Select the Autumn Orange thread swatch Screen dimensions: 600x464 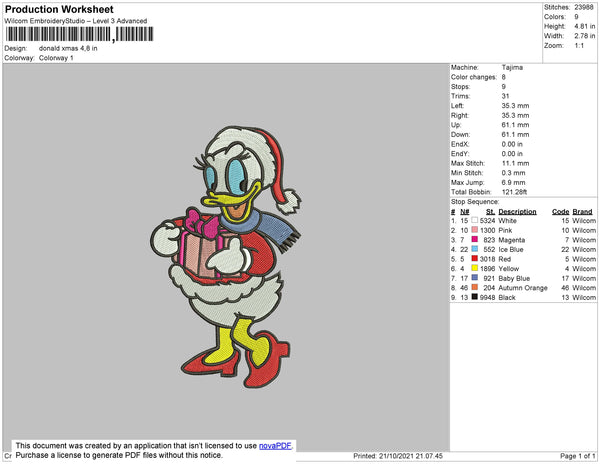[x=475, y=287]
